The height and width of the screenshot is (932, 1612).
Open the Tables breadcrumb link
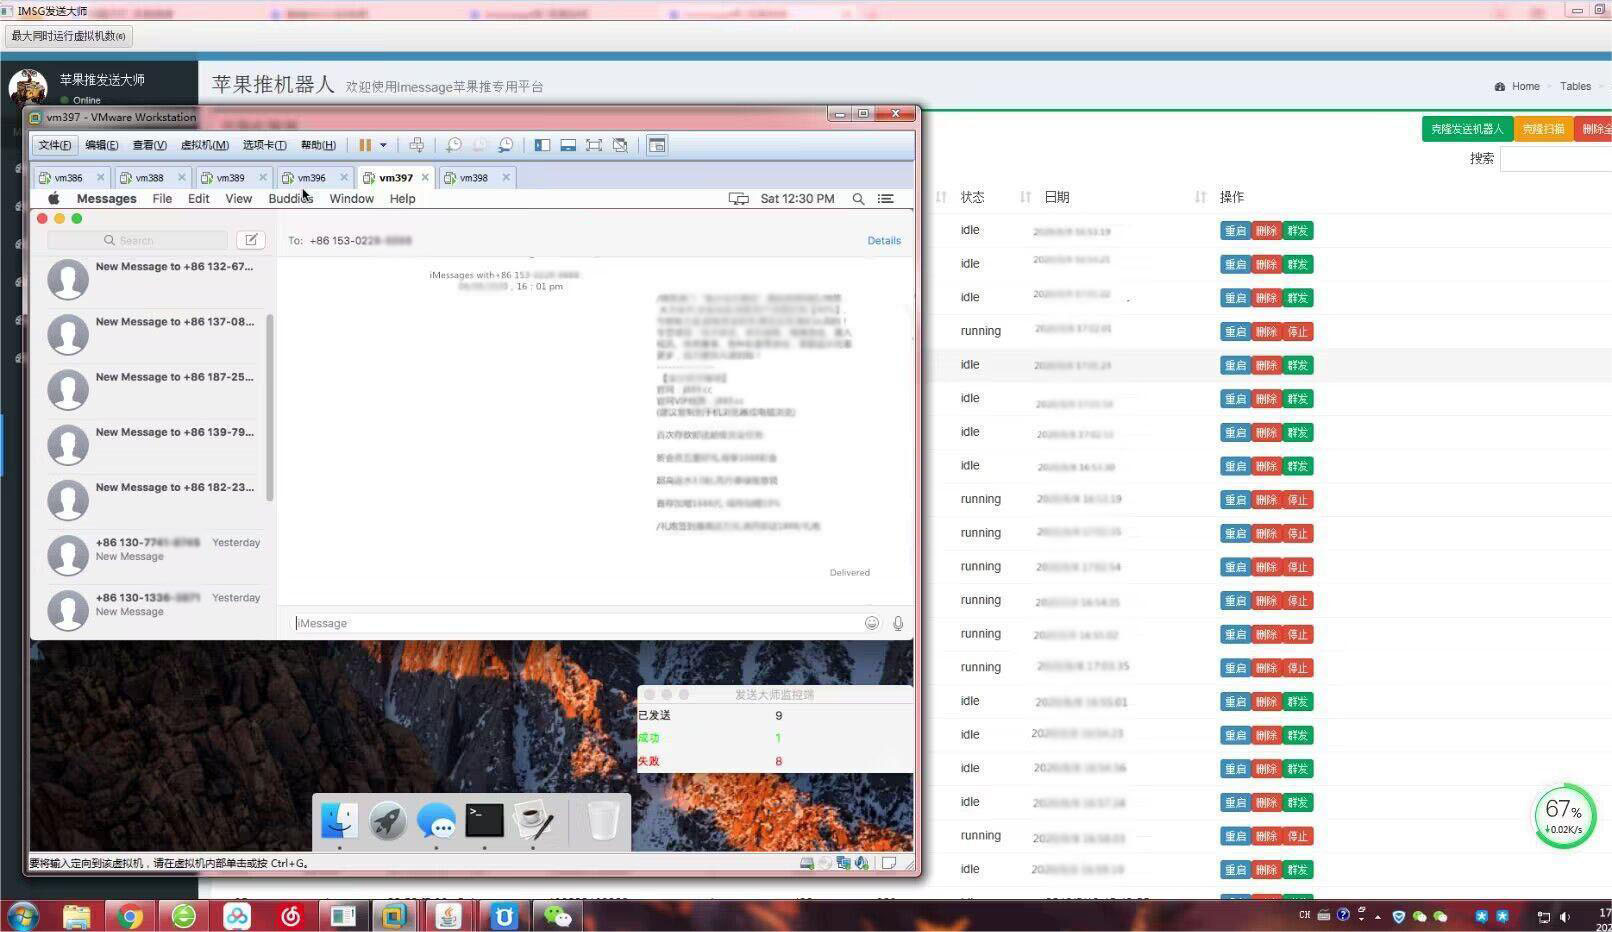(1575, 86)
